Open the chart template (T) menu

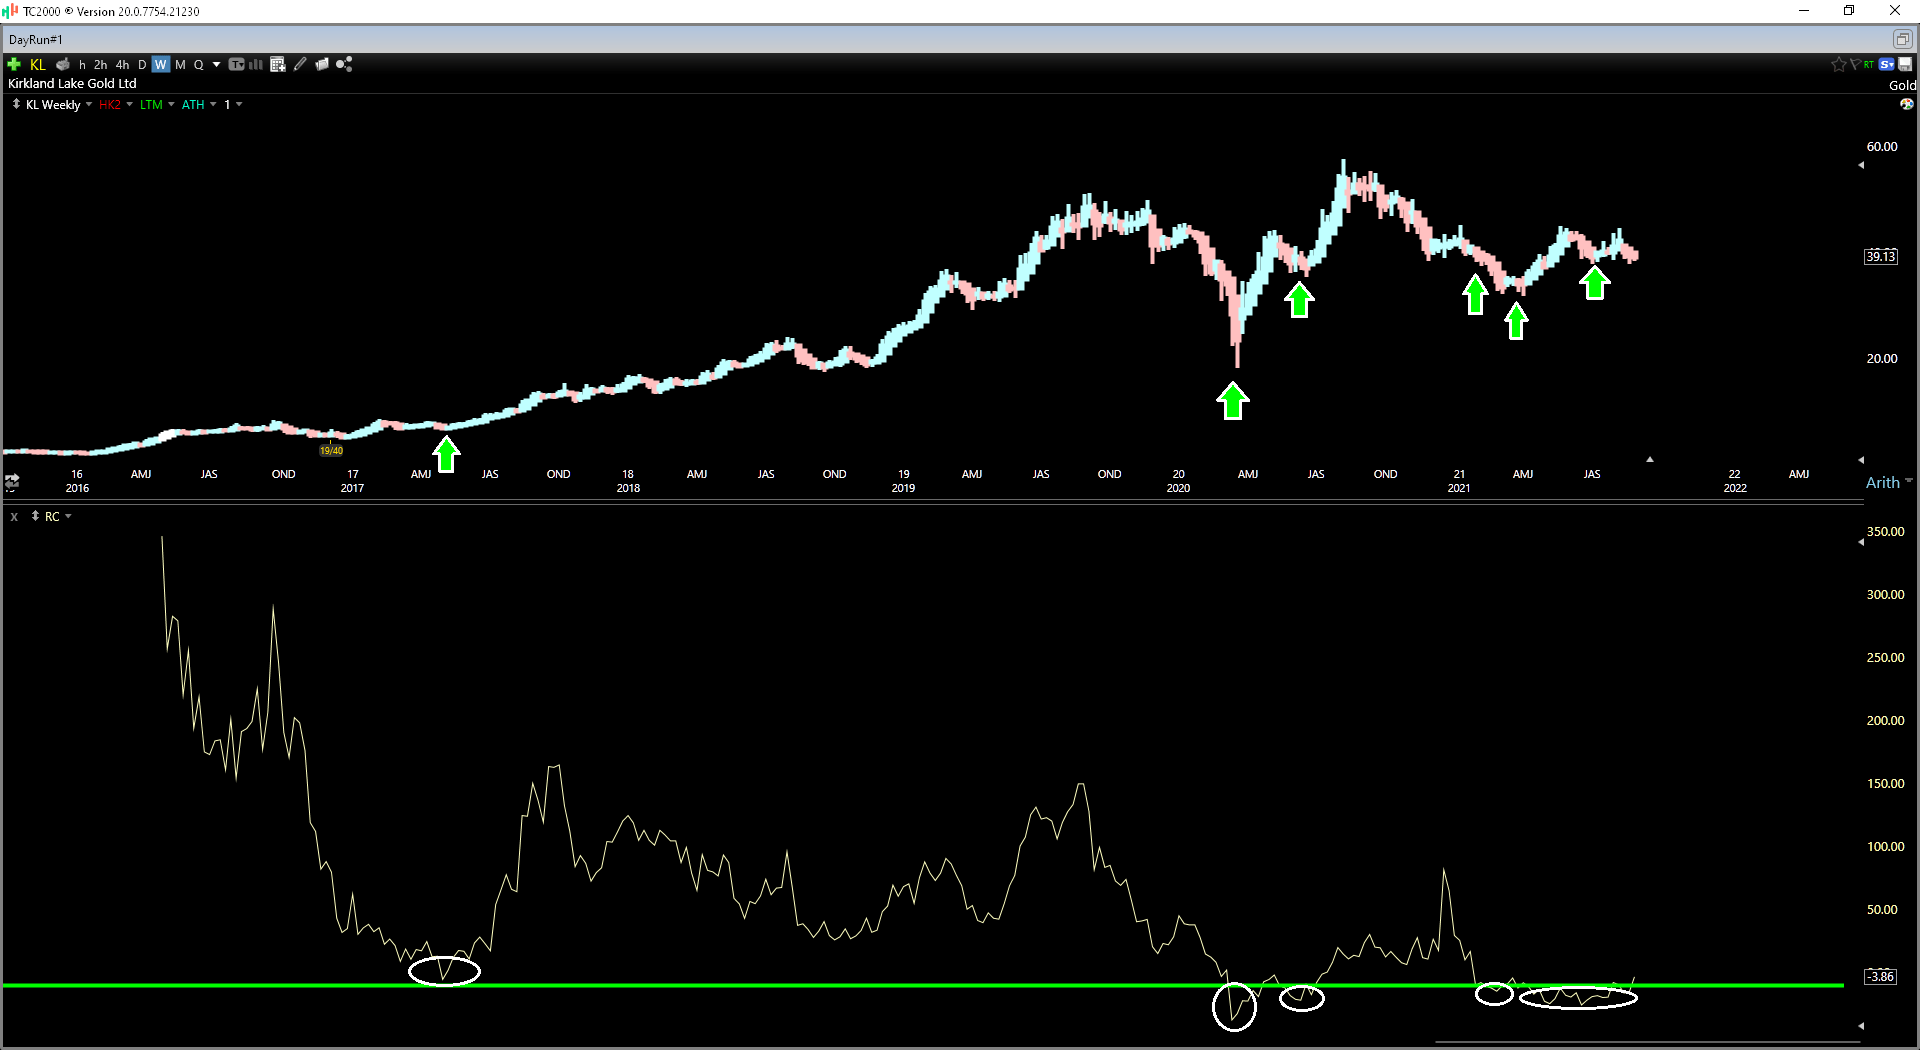pos(237,64)
